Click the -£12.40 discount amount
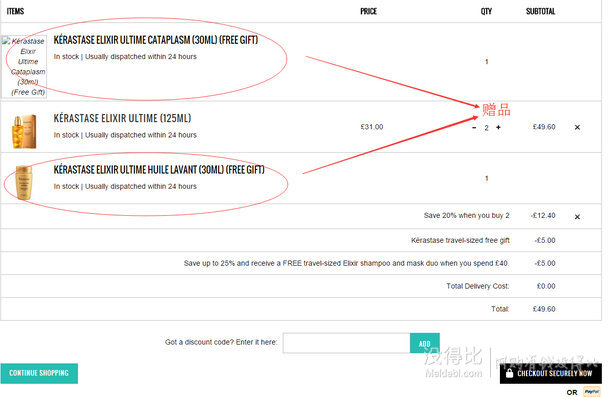This screenshot has width=610, height=397. [543, 216]
